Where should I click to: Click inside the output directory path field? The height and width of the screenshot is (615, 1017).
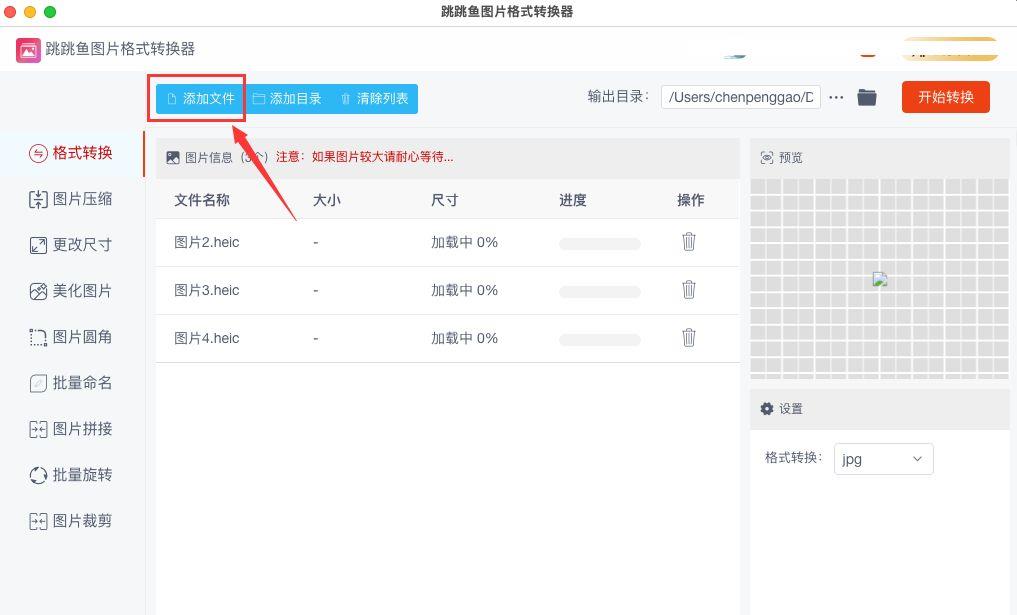point(740,97)
